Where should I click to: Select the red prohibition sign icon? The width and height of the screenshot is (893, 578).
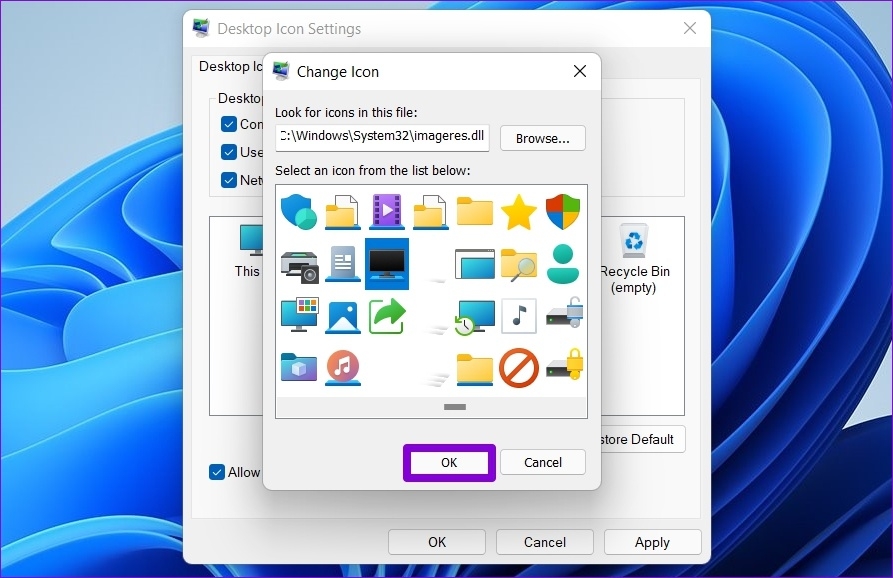tap(518, 368)
